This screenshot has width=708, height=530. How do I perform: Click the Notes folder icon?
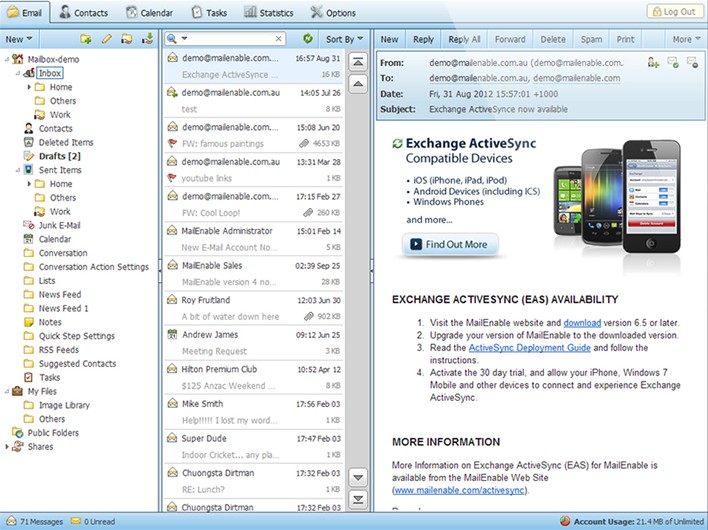(x=28, y=322)
